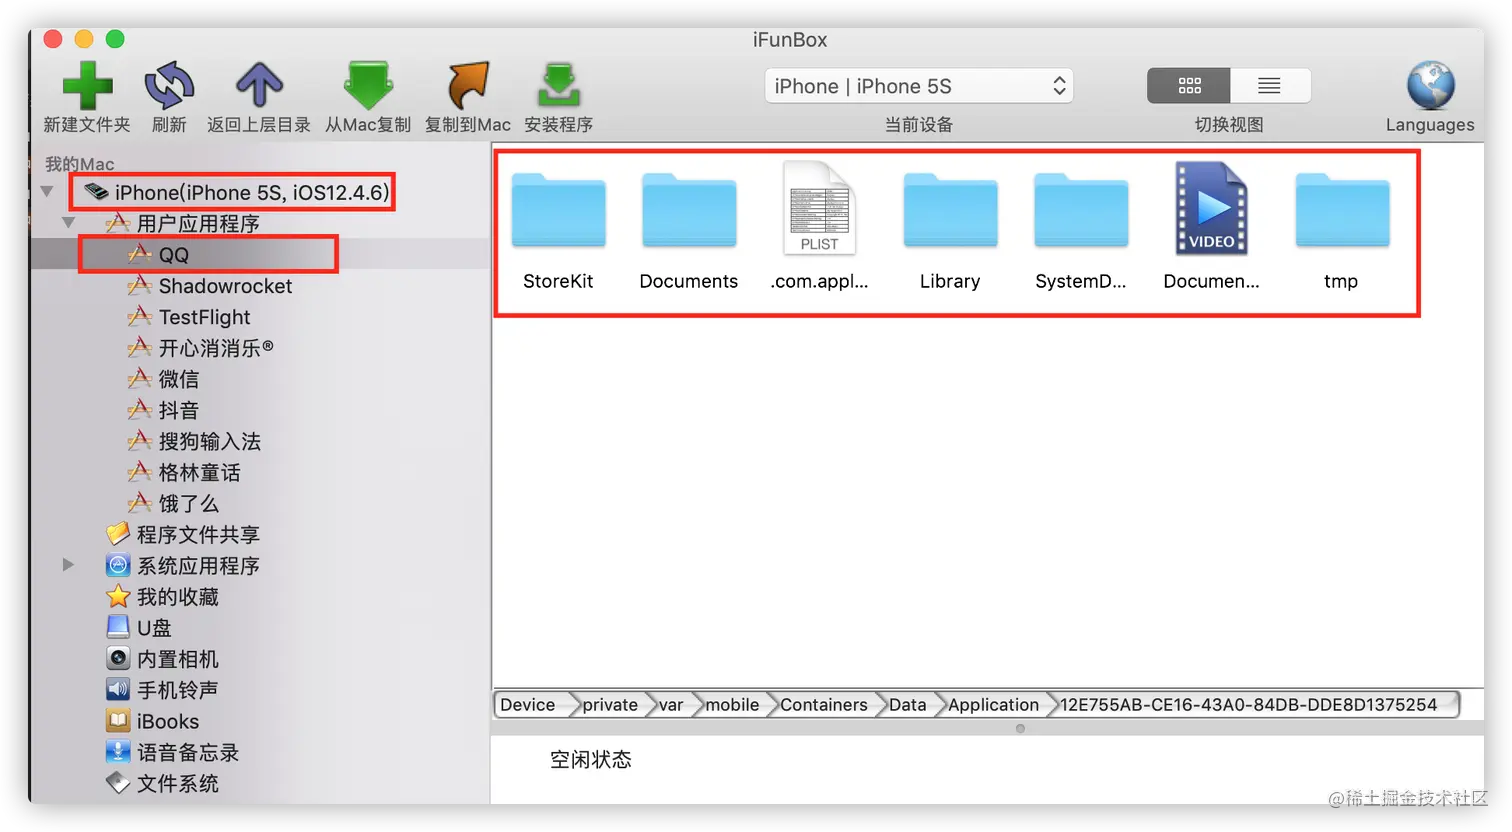Image resolution: width=1512 pixels, height=832 pixels.
Task: Switch to list view
Action: 1269,86
